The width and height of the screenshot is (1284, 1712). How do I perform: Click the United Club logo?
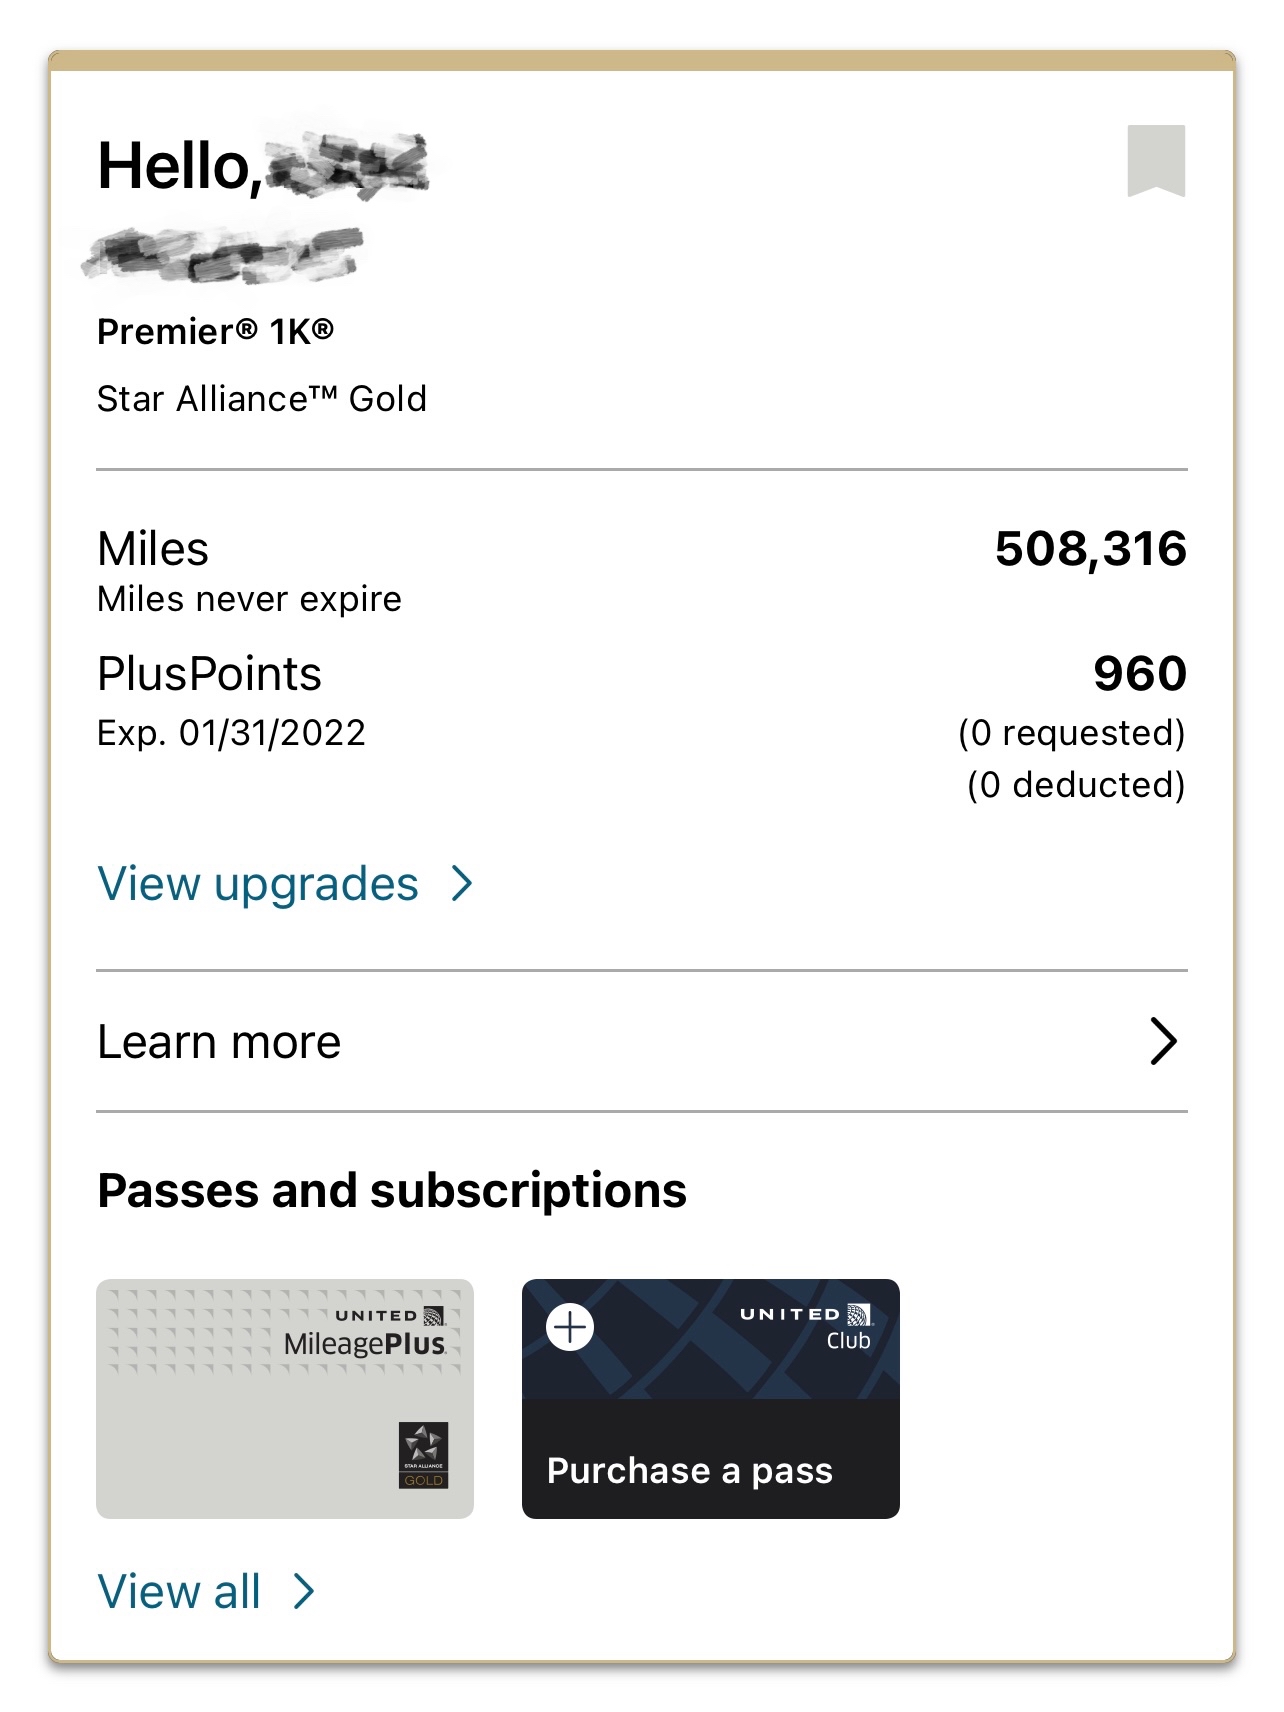pos(806,1327)
